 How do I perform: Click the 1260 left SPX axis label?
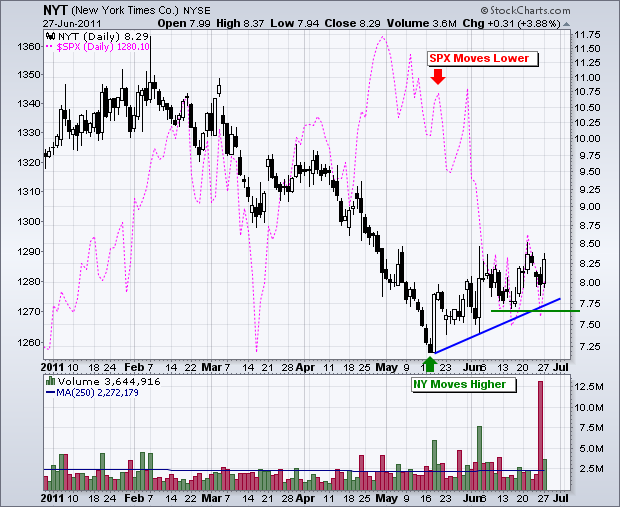click(29, 342)
